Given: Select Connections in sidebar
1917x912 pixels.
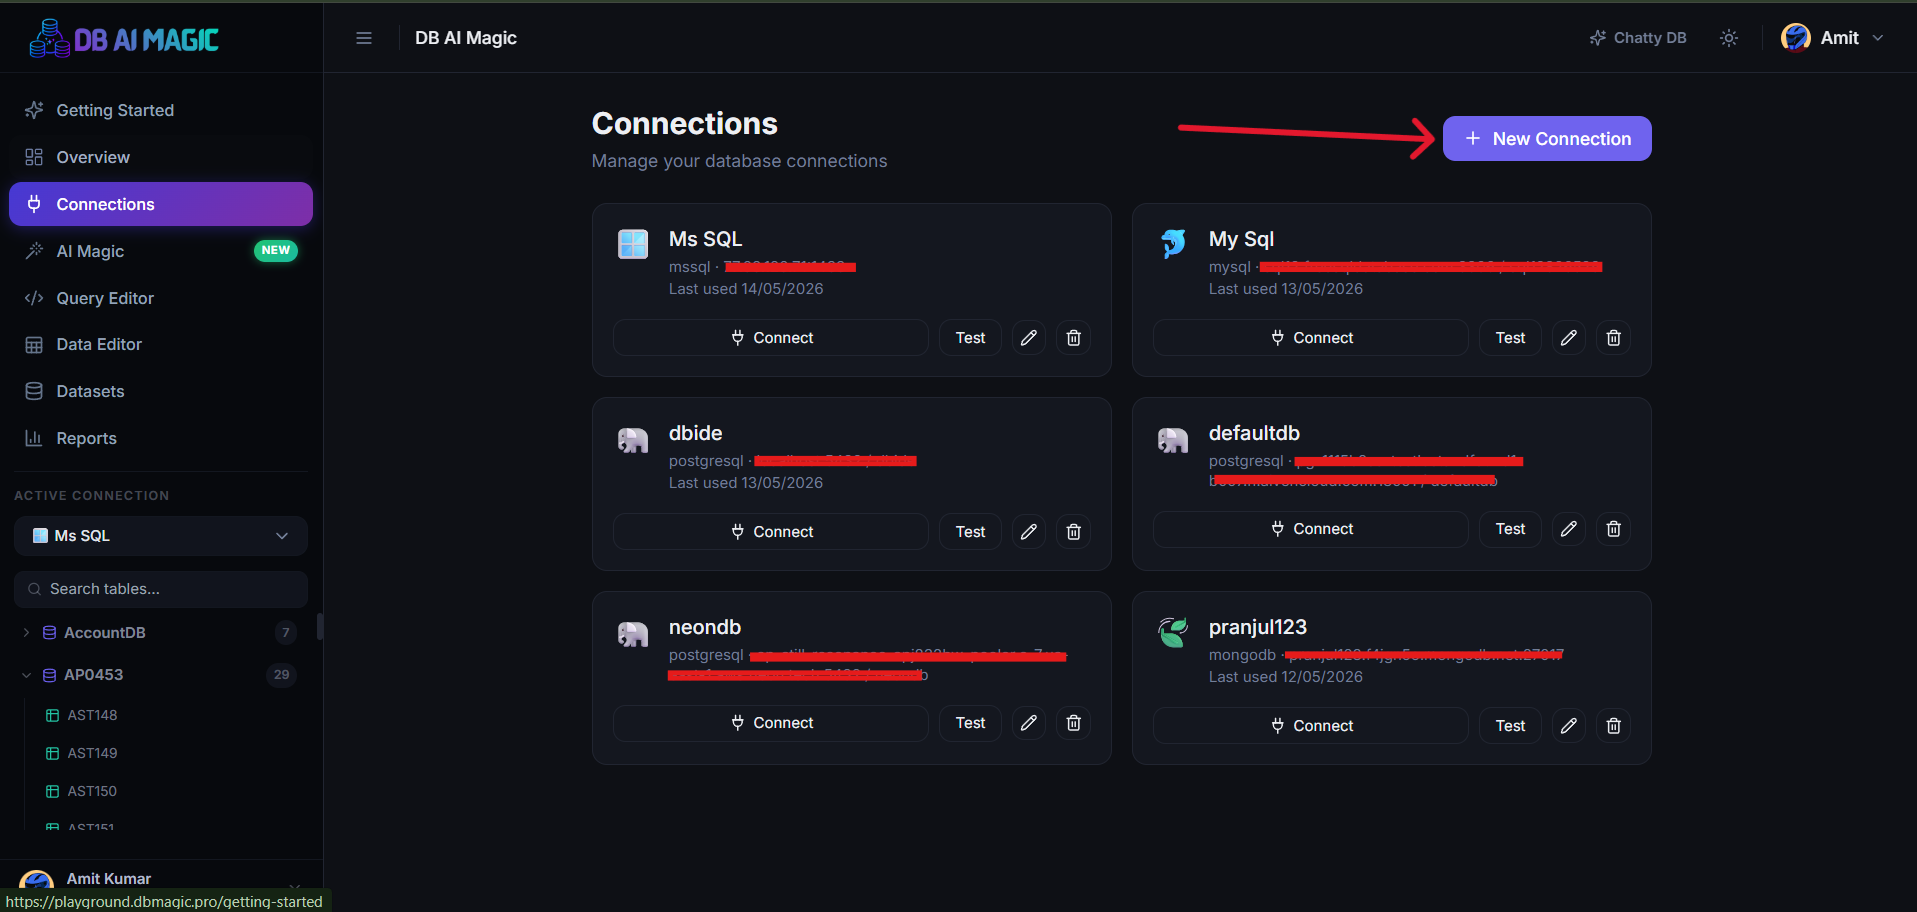Looking at the screenshot, I should (x=161, y=204).
